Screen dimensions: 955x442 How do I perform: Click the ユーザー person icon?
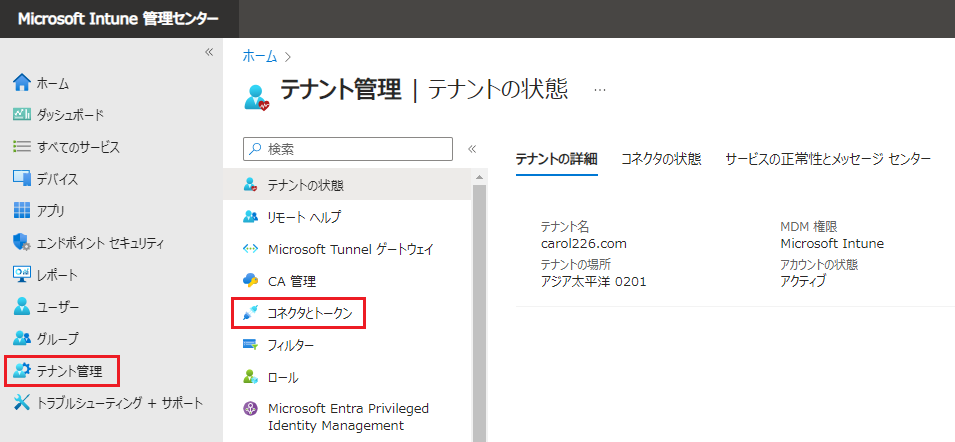[21, 307]
